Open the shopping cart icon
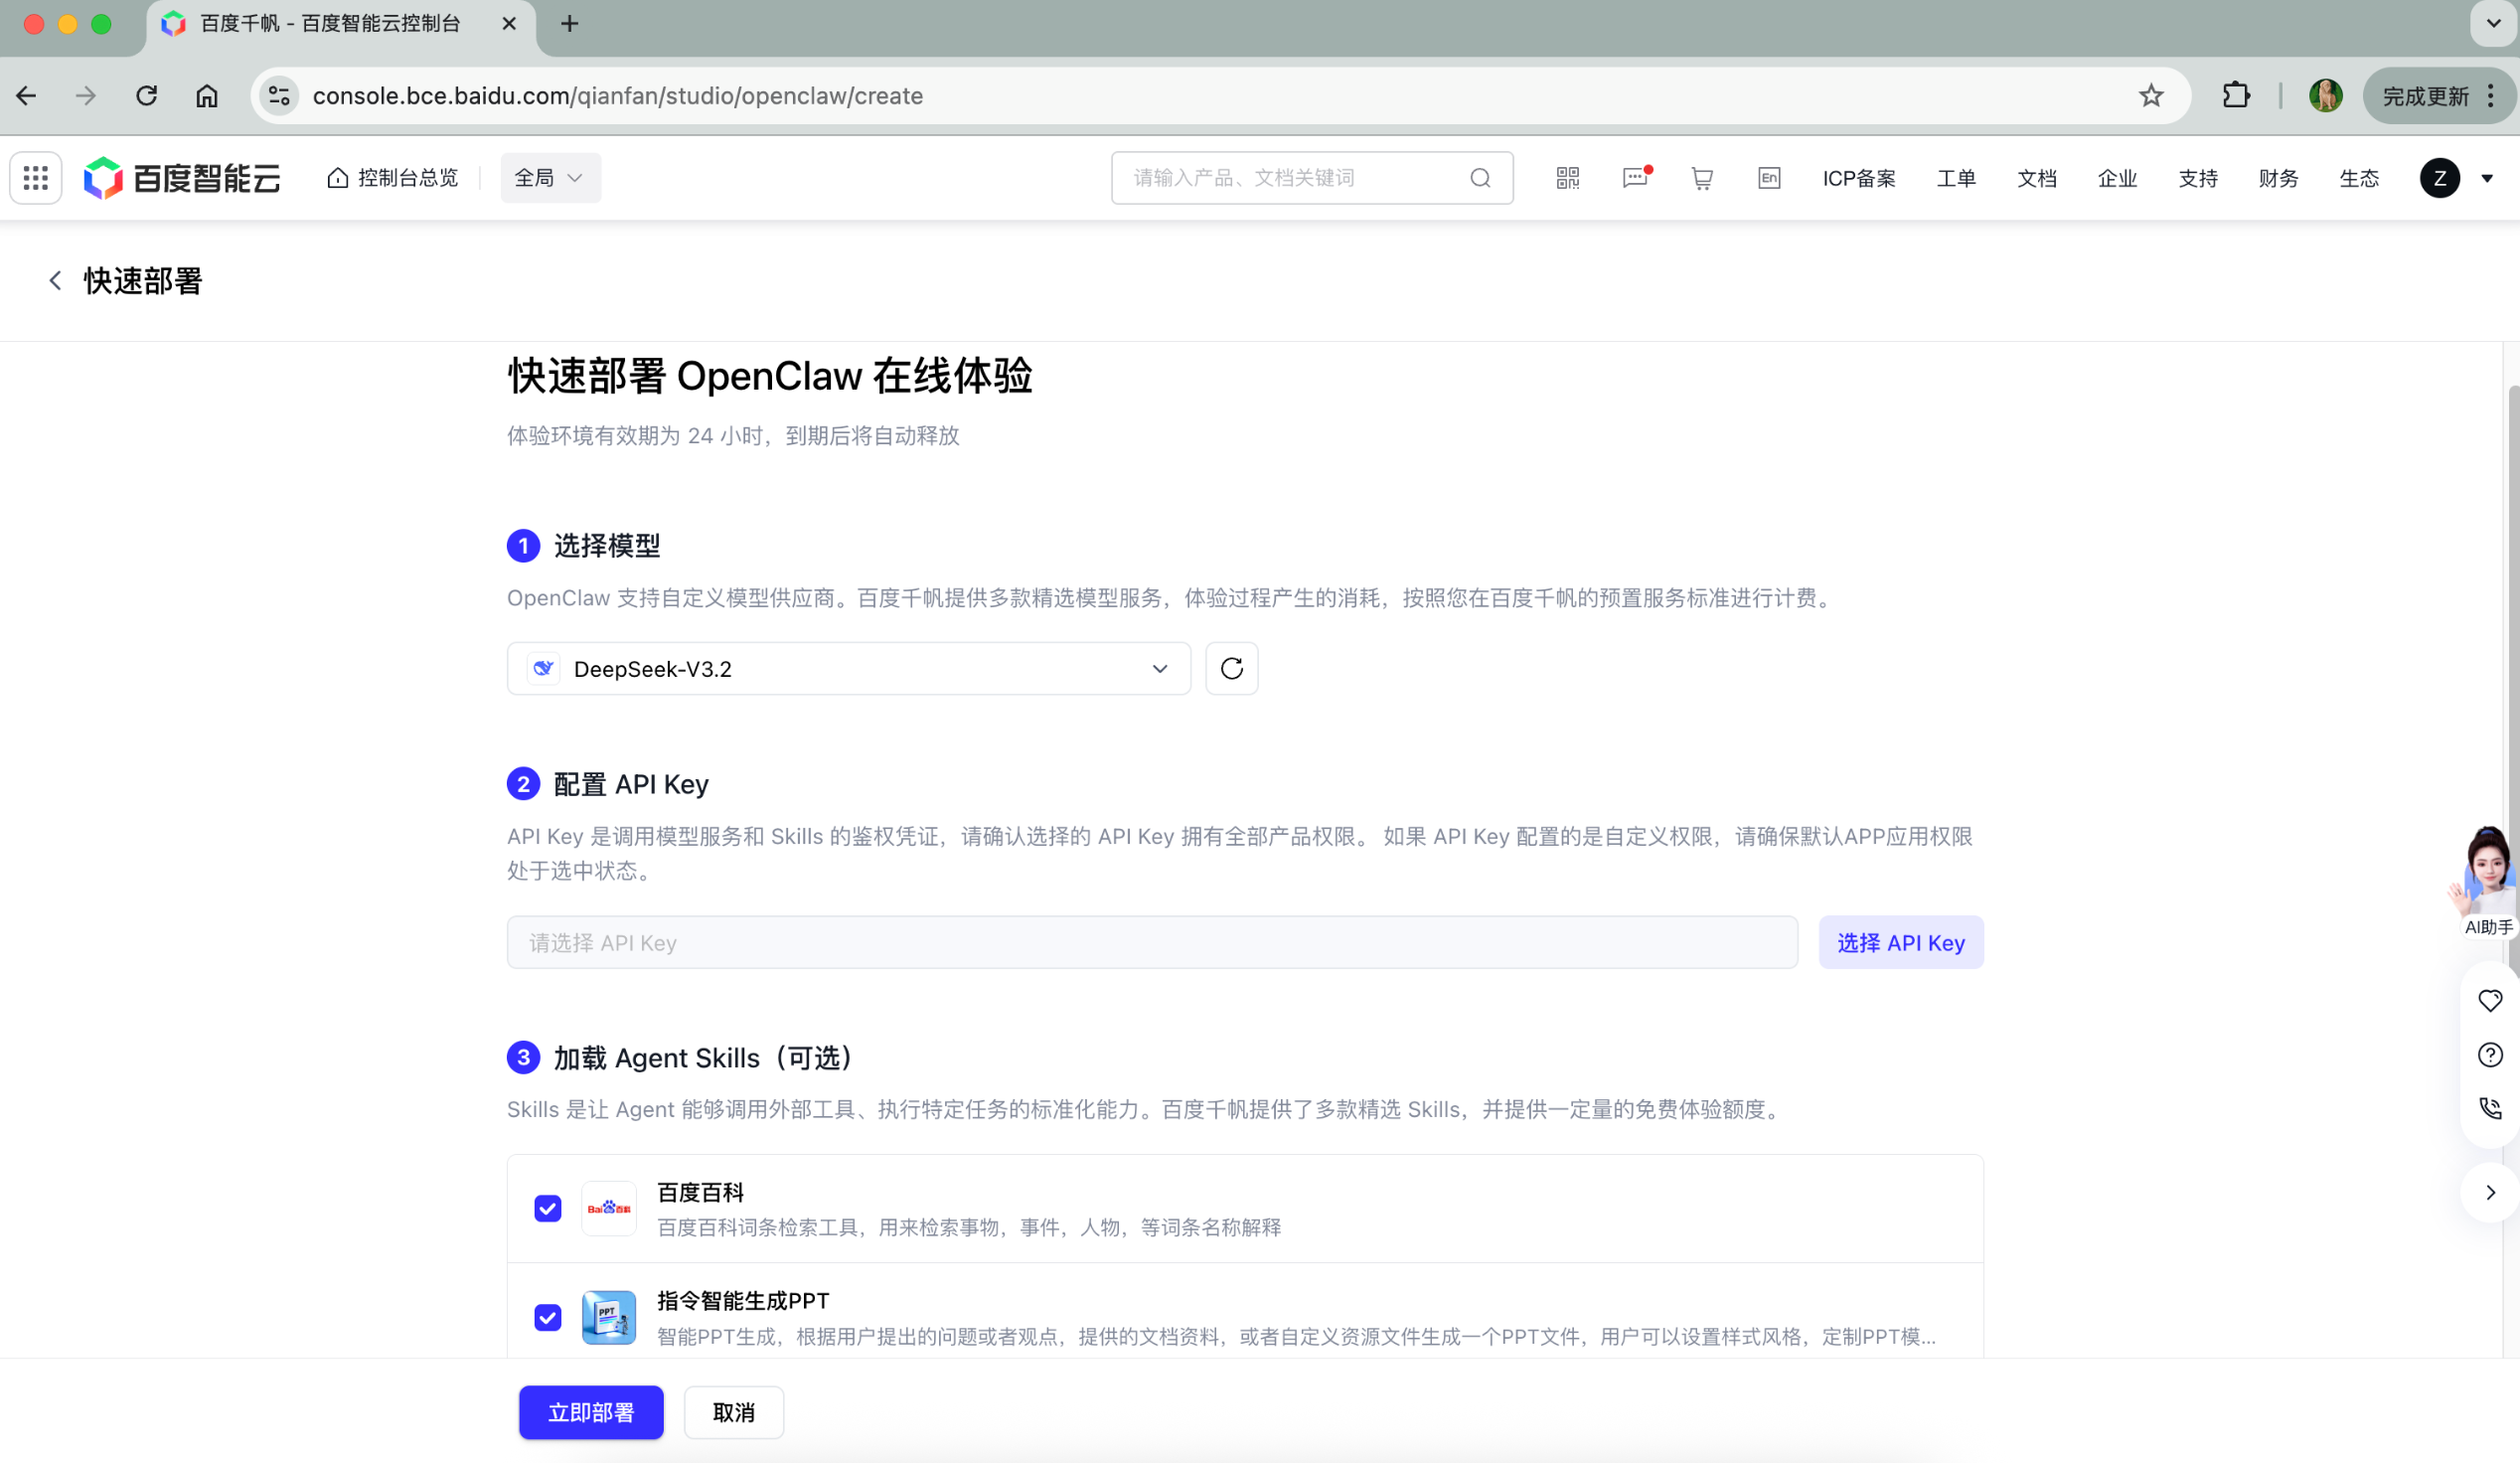 click(x=1701, y=178)
